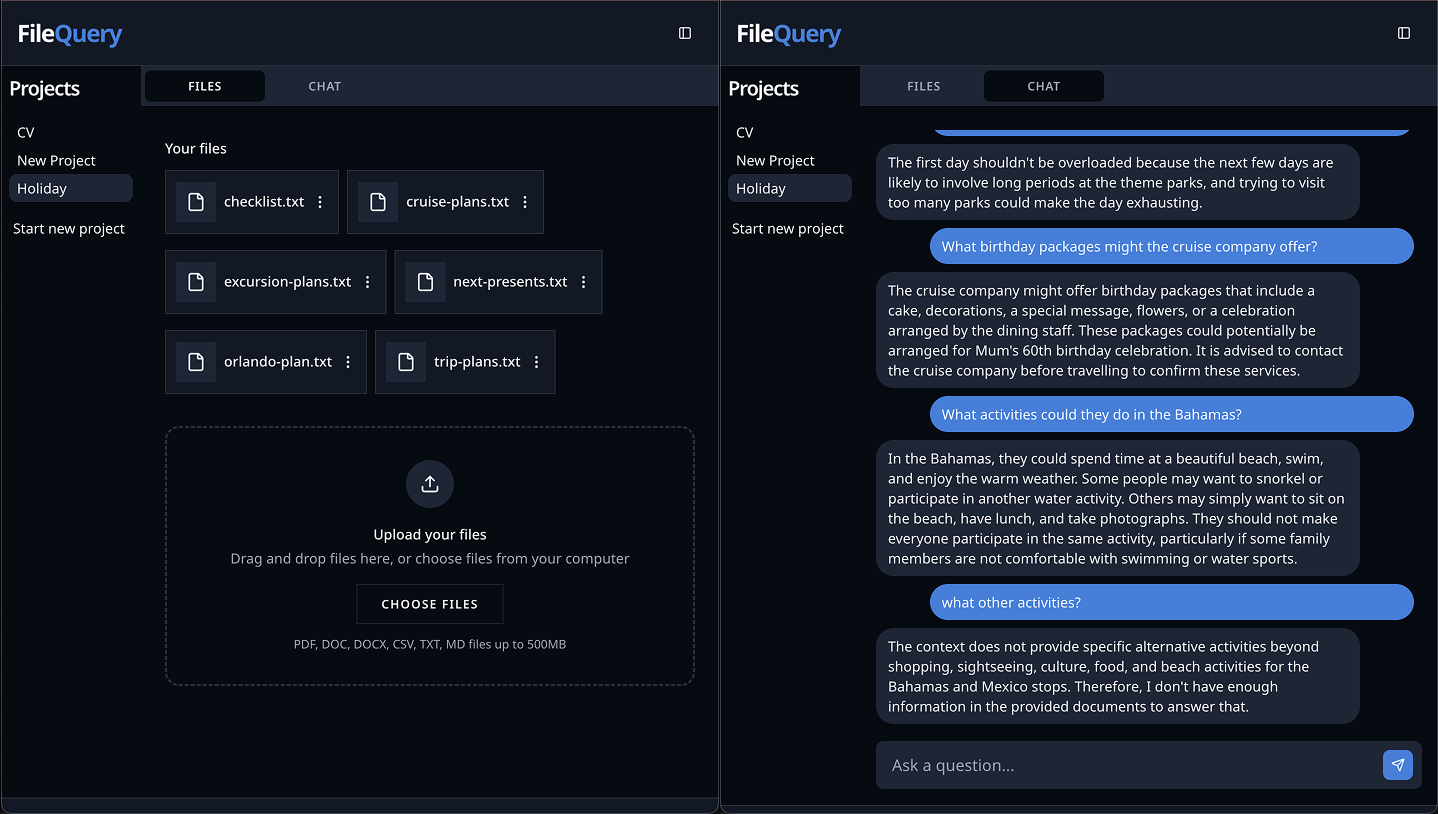Focus the Ask a question input field
Image resolution: width=1438 pixels, height=814 pixels.
[1130, 765]
